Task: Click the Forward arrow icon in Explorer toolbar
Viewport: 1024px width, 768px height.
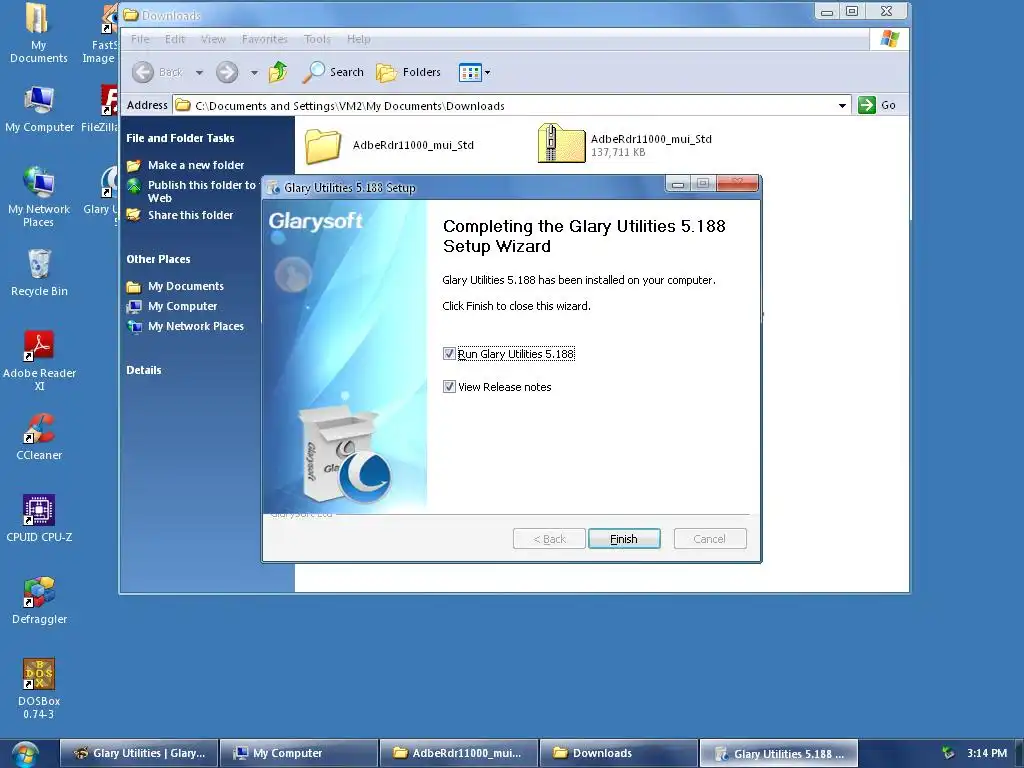Action: point(227,72)
